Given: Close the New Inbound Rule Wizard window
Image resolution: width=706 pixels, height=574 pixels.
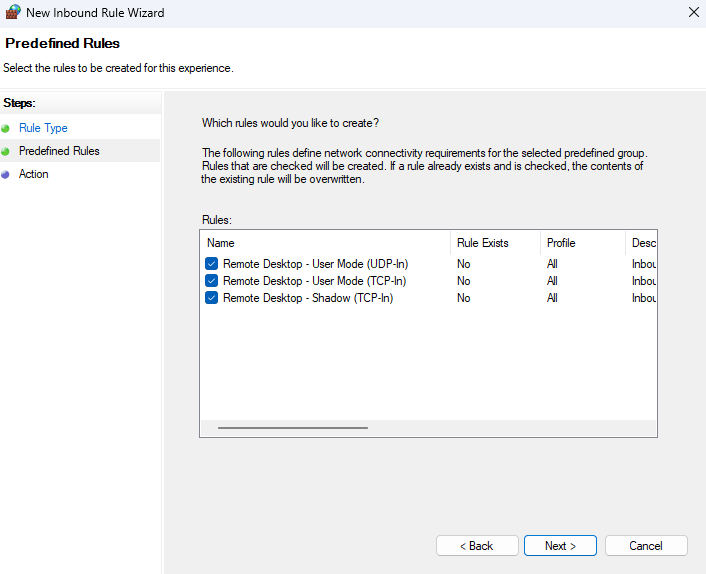Looking at the screenshot, I should click(x=694, y=13).
